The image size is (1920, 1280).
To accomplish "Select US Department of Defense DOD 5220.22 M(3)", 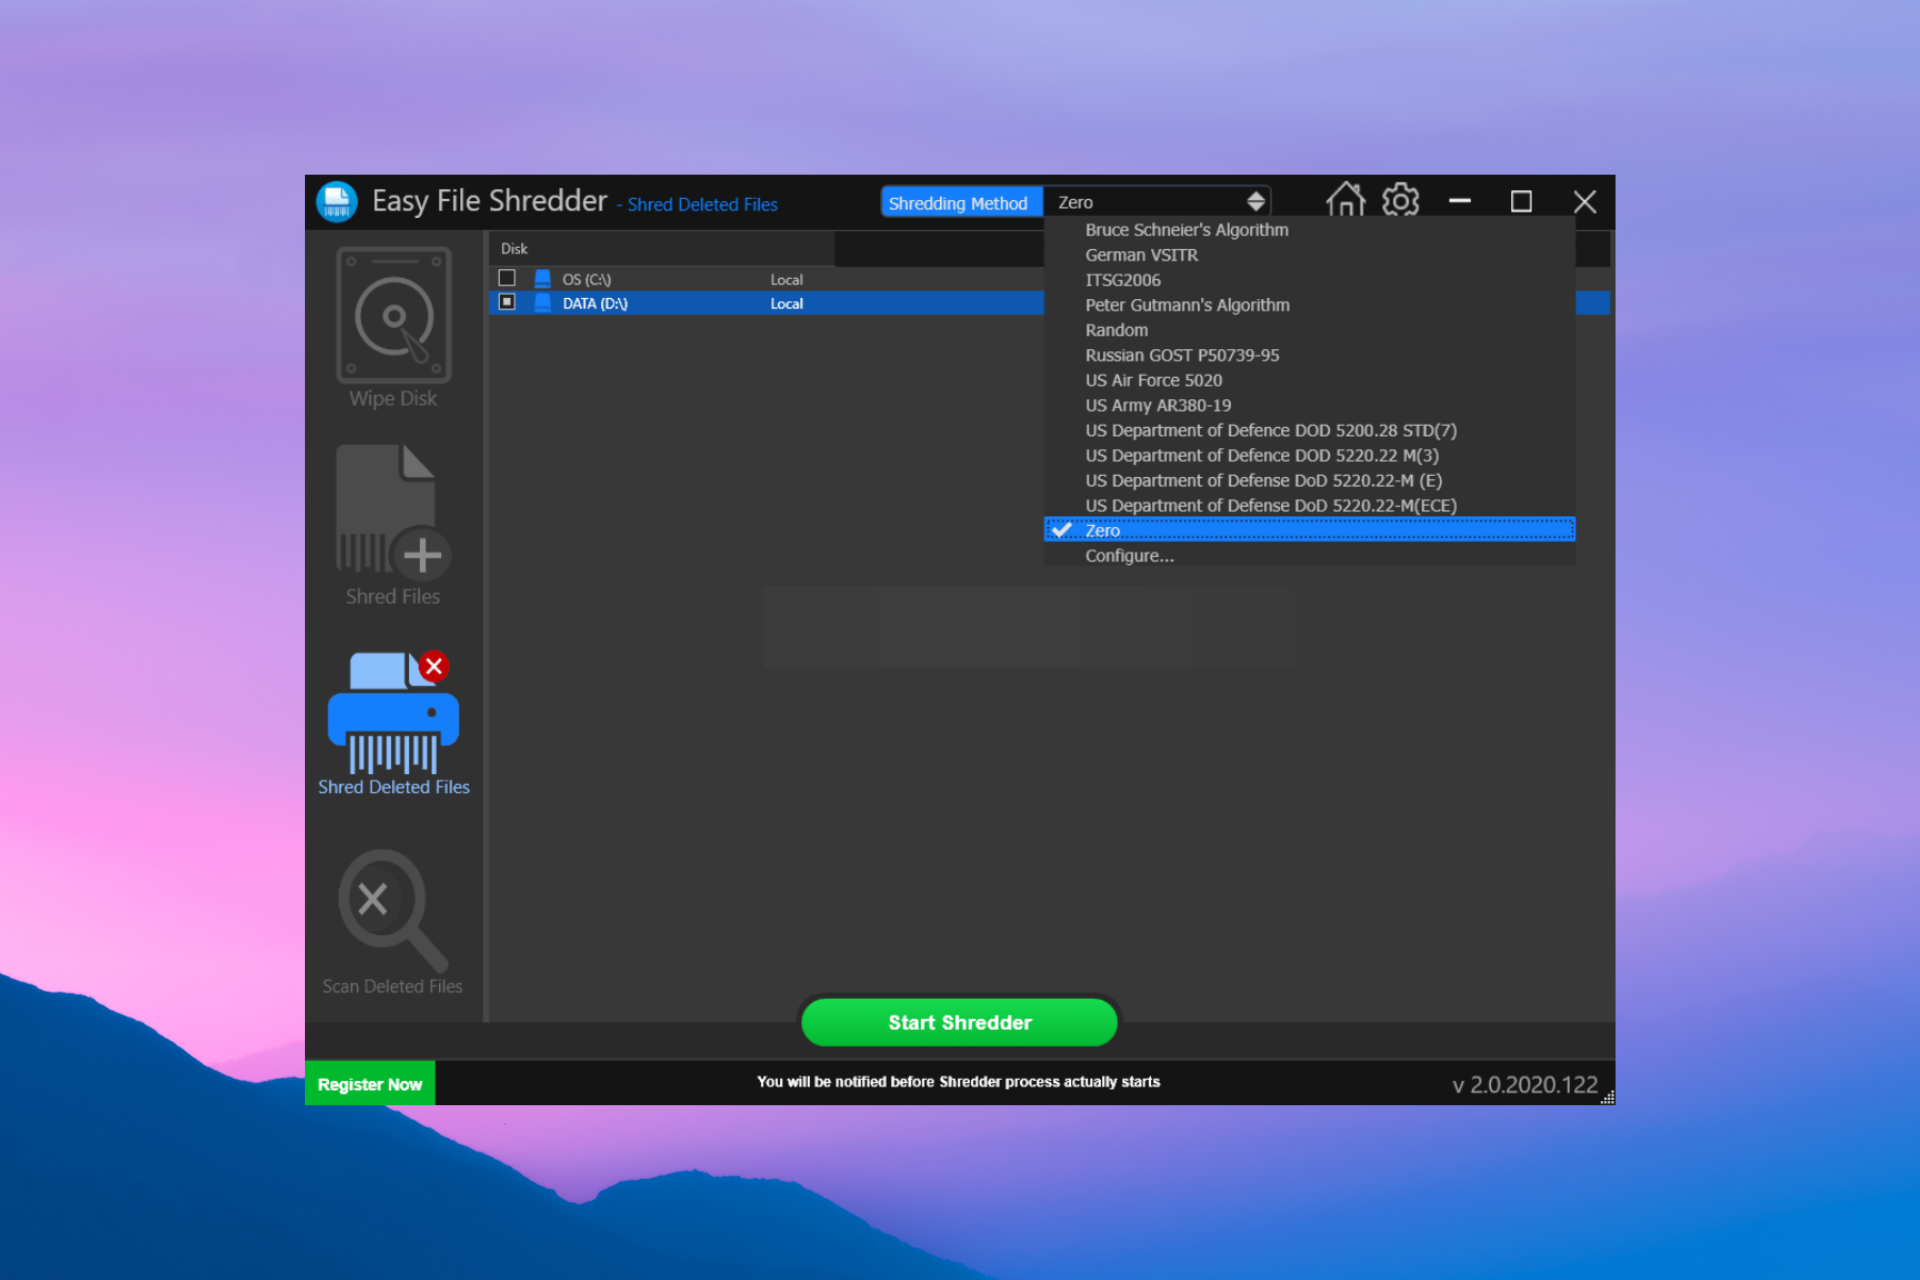I will pyautogui.click(x=1261, y=454).
